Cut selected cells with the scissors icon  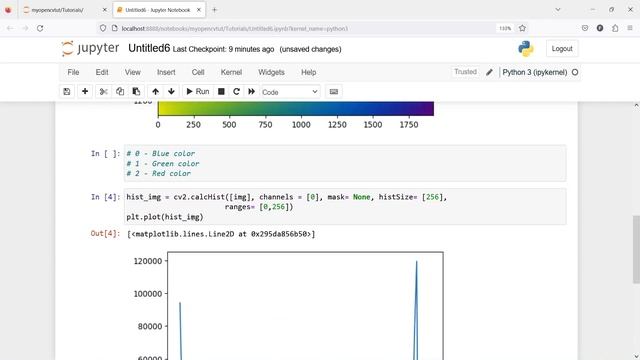coord(104,91)
